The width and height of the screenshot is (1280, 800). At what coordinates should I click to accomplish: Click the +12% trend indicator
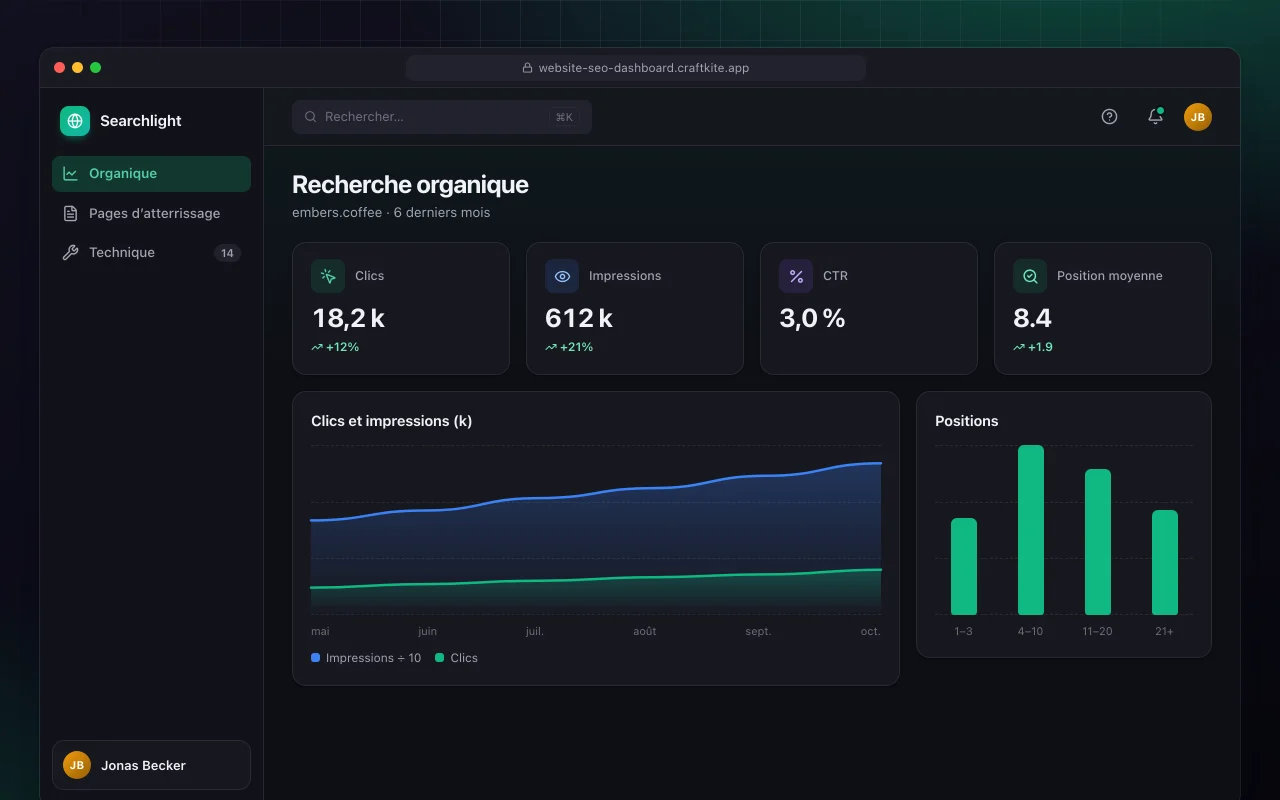tap(335, 347)
